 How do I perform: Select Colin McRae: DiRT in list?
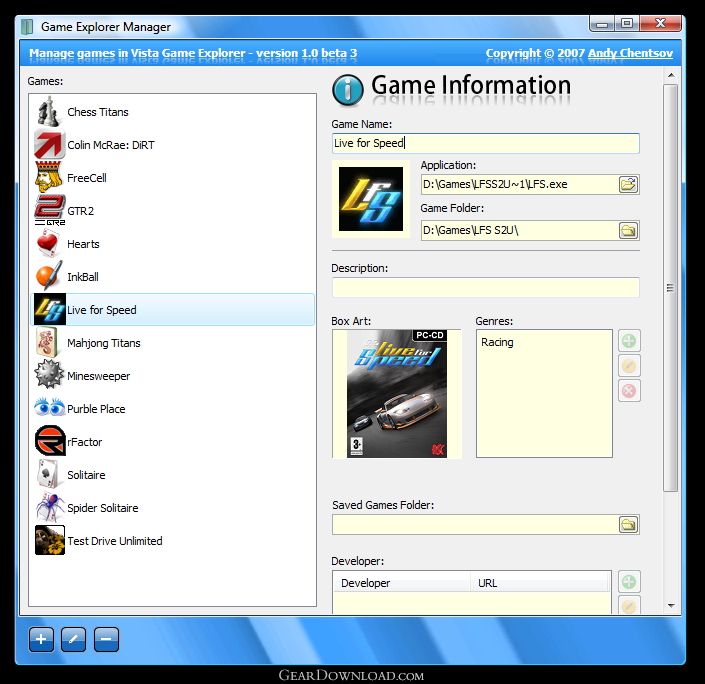pyautogui.click(x=172, y=145)
